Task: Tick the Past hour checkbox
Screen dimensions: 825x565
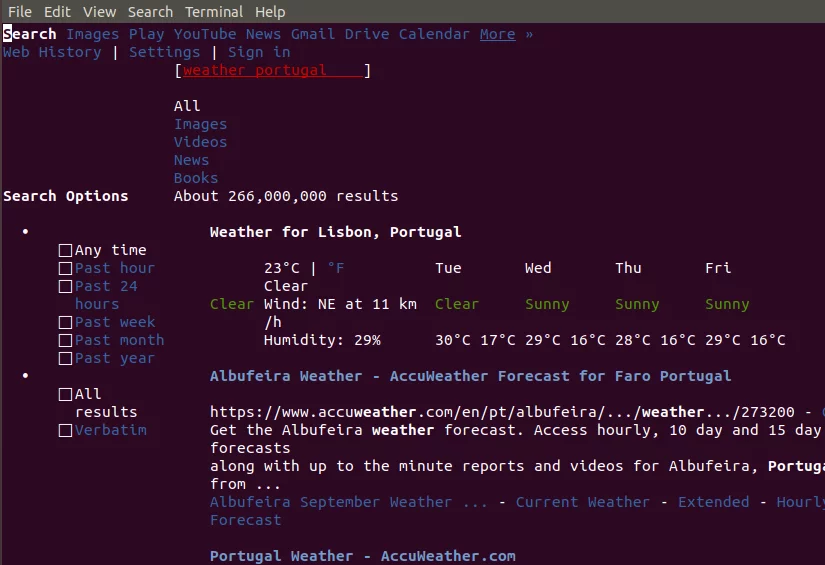Action: pos(65,269)
